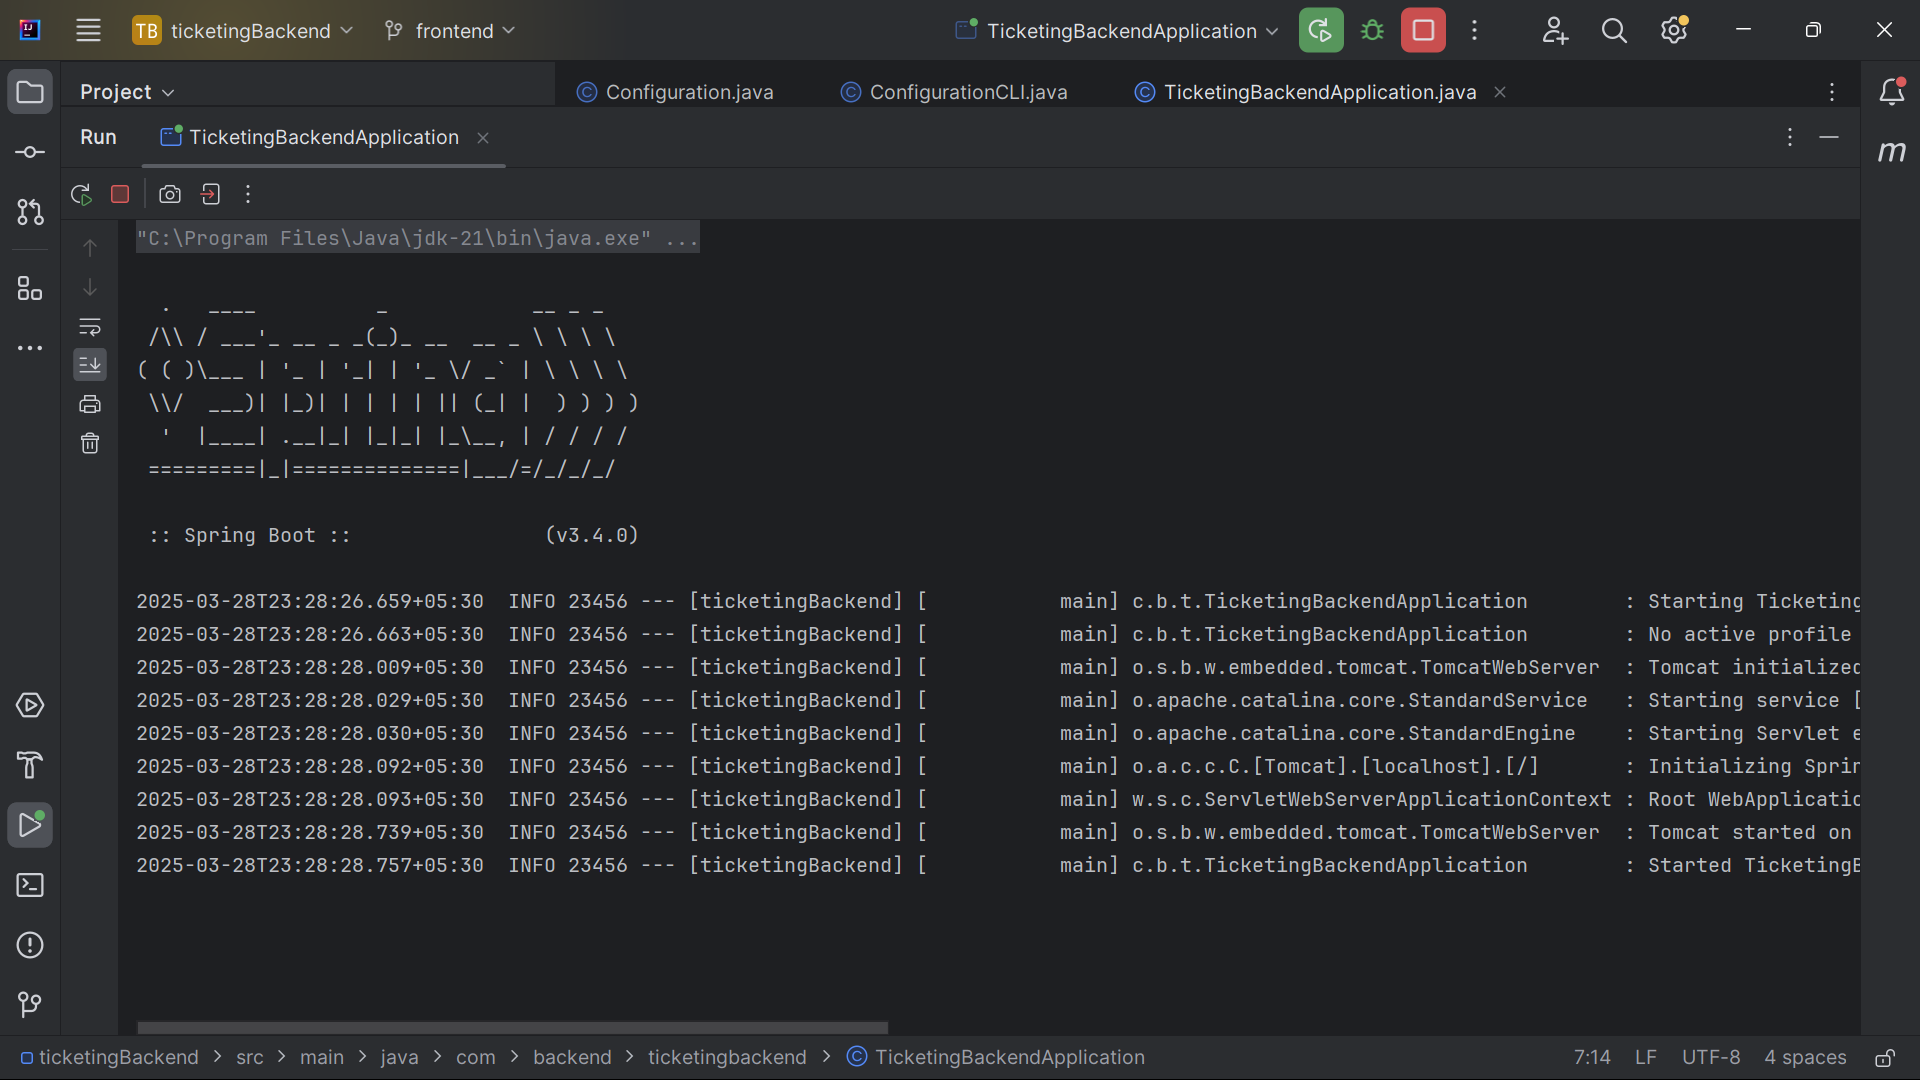Toggle scroll to end of console
Image resolution: width=1920 pixels, height=1080 pixels.
click(90, 364)
